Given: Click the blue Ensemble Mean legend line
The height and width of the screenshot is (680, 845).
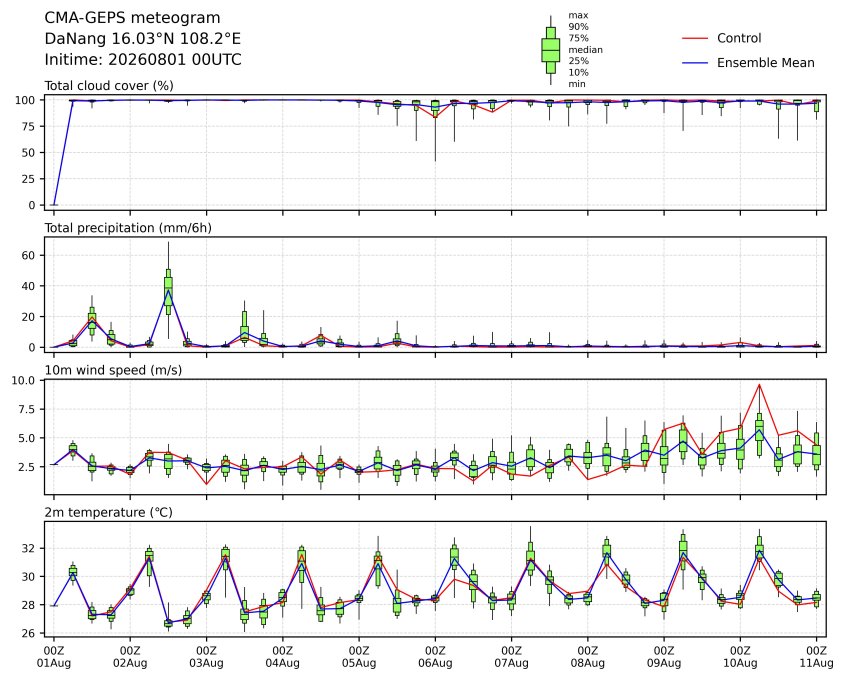Looking at the screenshot, I should [x=695, y=63].
